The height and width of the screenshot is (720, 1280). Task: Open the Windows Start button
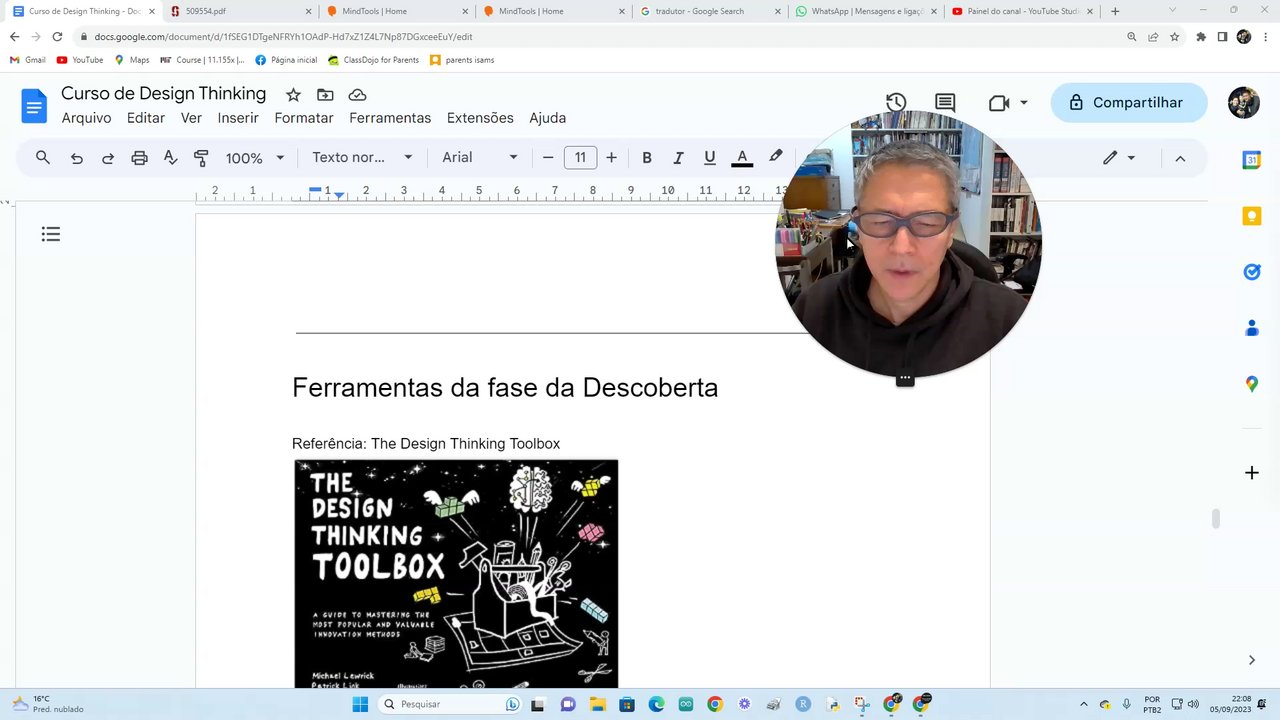pyautogui.click(x=360, y=704)
